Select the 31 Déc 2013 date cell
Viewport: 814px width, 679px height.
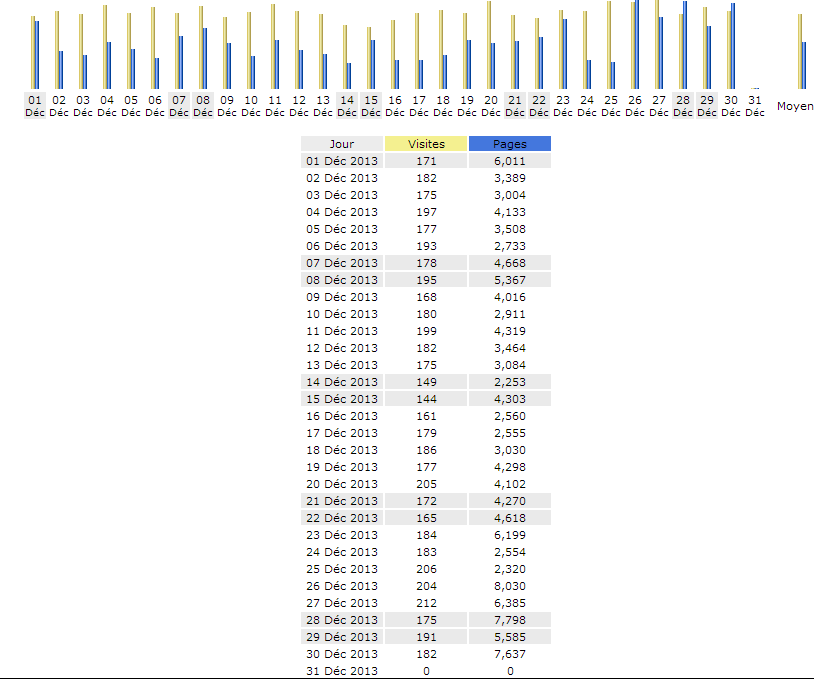pyautogui.click(x=342, y=671)
